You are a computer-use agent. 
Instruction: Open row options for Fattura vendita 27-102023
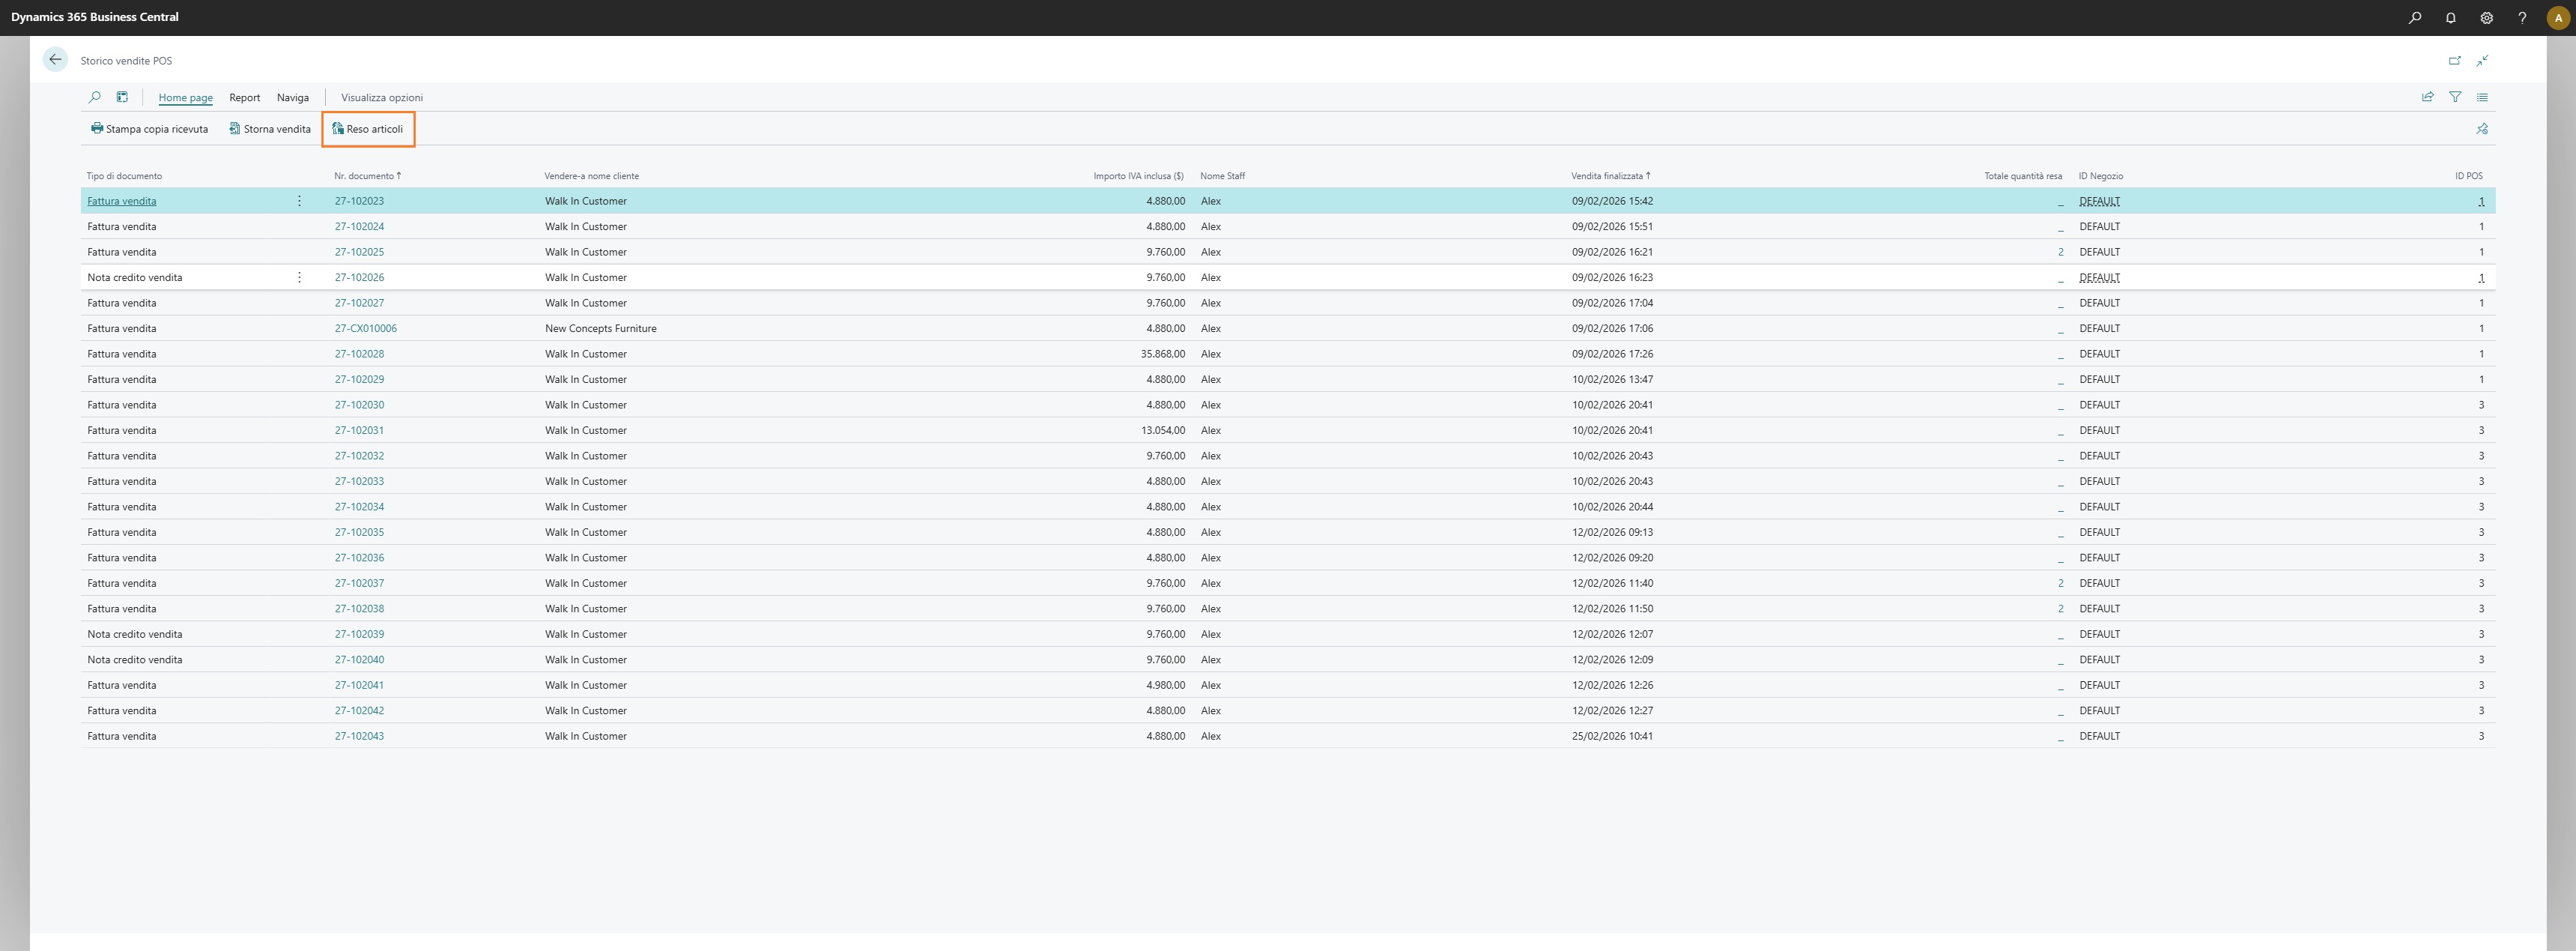299,201
